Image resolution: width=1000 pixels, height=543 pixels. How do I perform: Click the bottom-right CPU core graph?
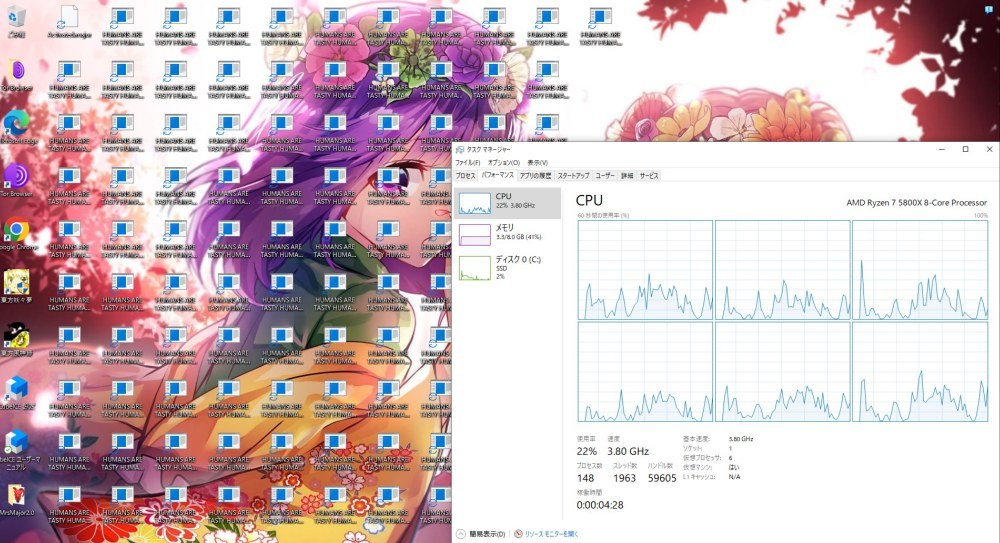920,371
